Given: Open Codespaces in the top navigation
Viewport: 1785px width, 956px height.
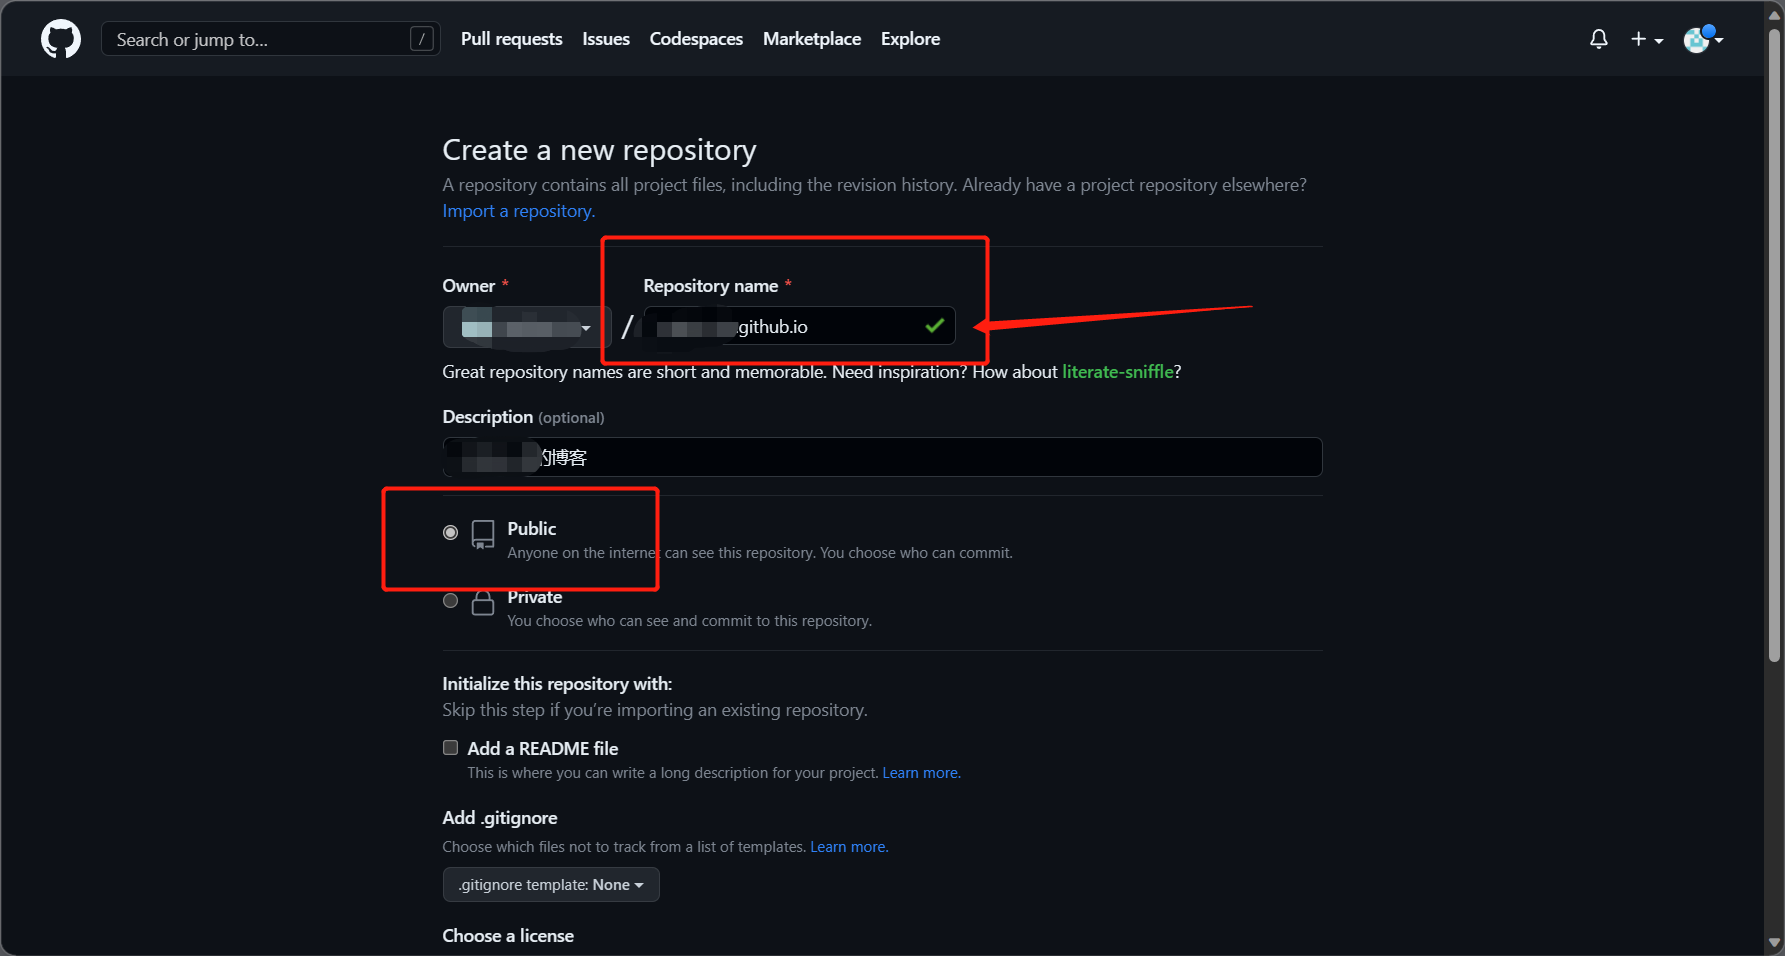Looking at the screenshot, I should tap(696, 39).
